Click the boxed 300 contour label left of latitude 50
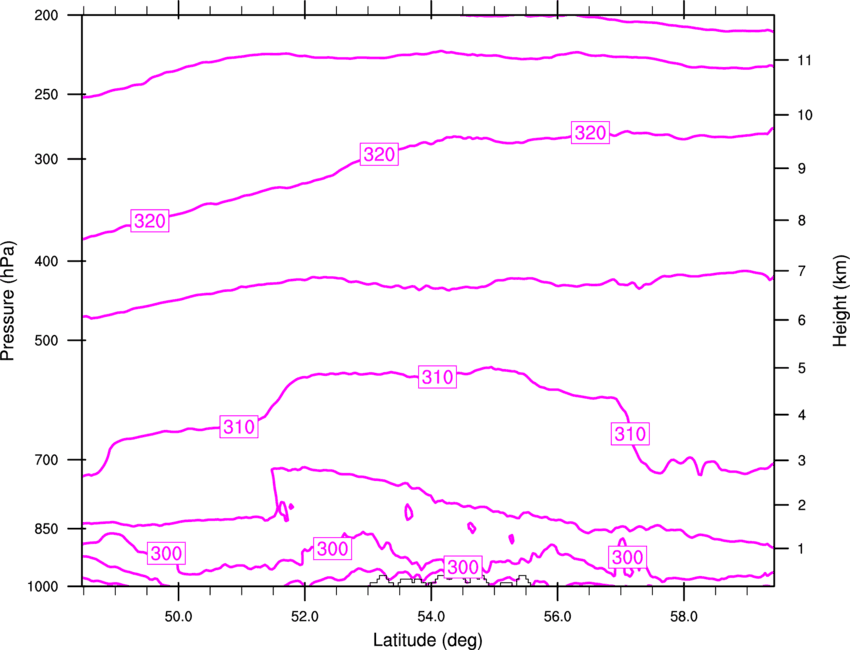Viewport: 850px width, 650px height. (166, 554)
